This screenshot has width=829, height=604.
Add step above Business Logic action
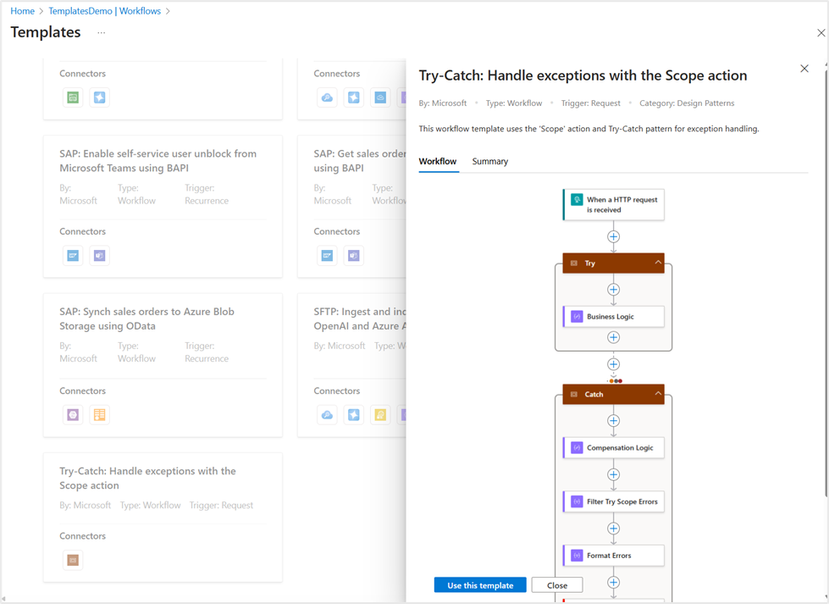pyautogui.click(x=613, y=289)
